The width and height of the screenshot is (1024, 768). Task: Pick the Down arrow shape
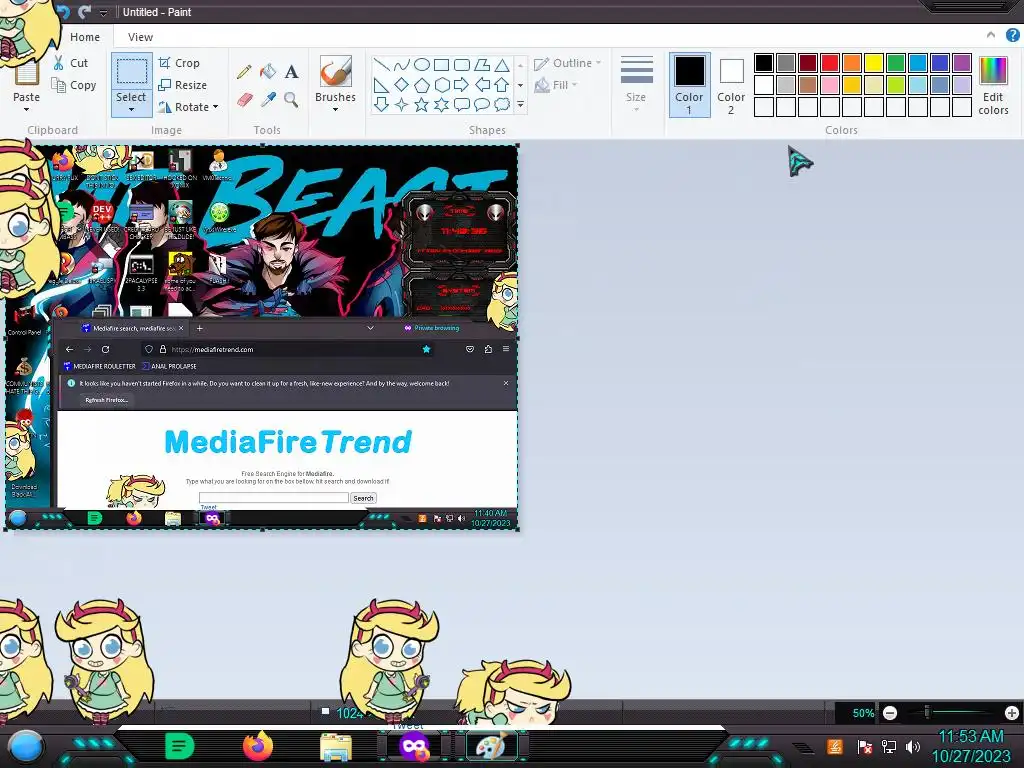pyautogui.click(x=382, y=104)
